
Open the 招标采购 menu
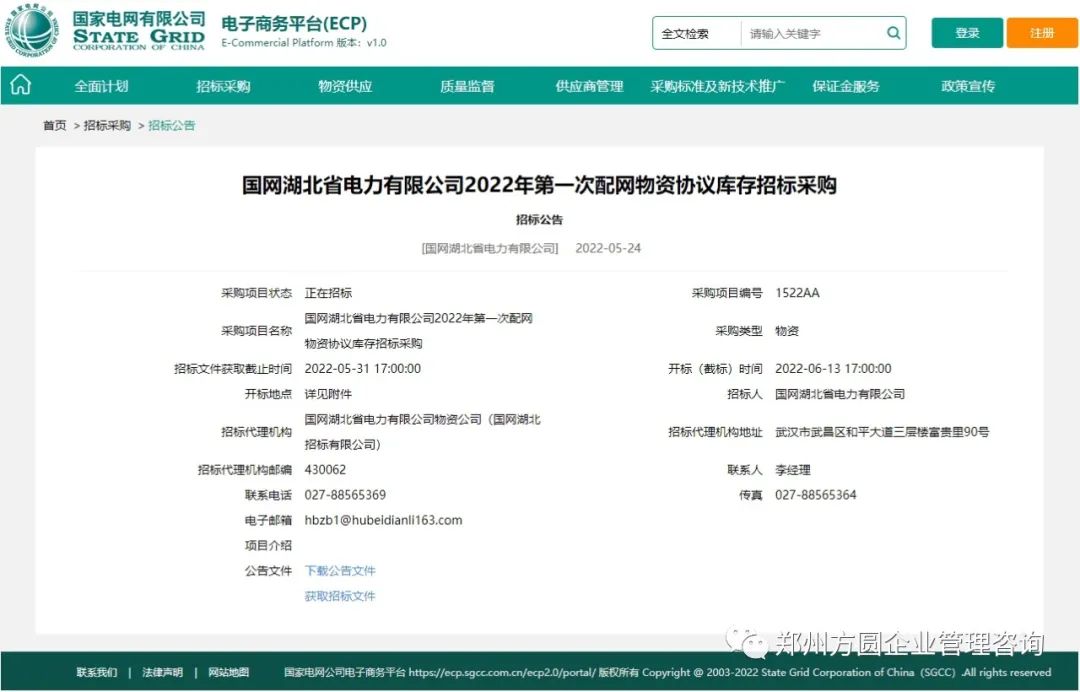point(223,86)
